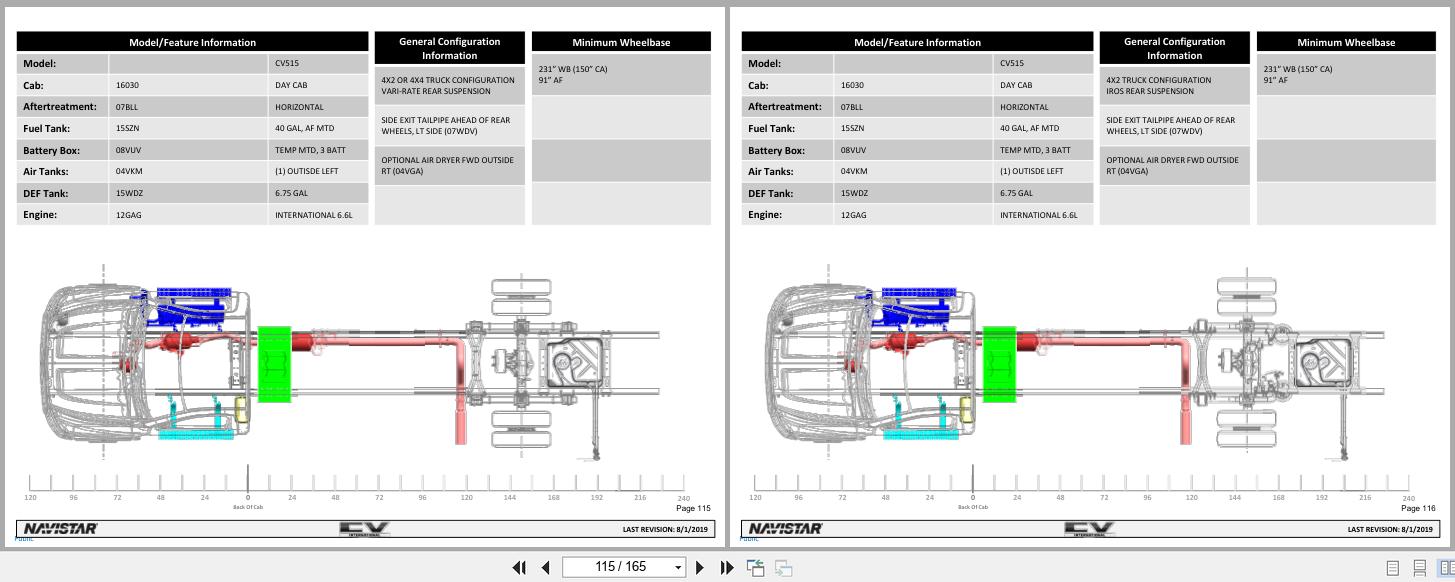Go to the first page

[x=519, y=567]
